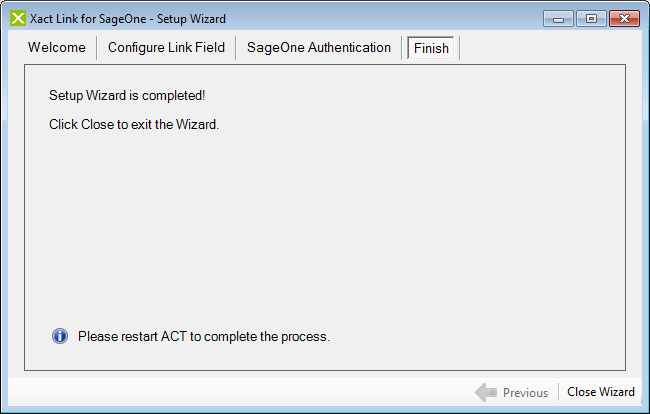Switch to the Welcome tab

point(57,48)
